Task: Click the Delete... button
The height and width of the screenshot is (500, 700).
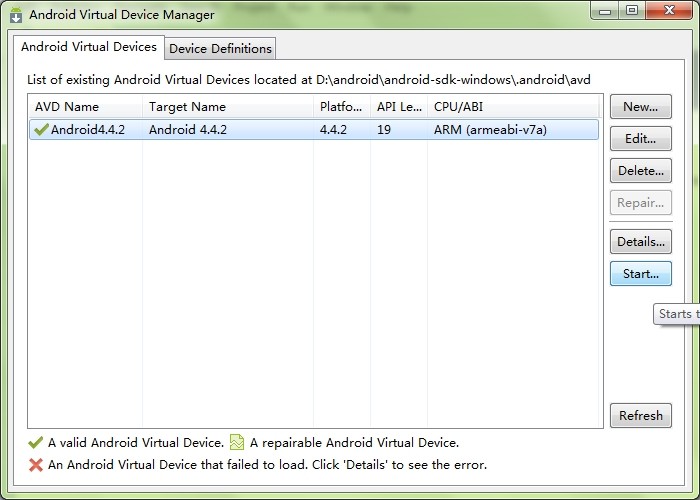Action: tap(641, 171)
